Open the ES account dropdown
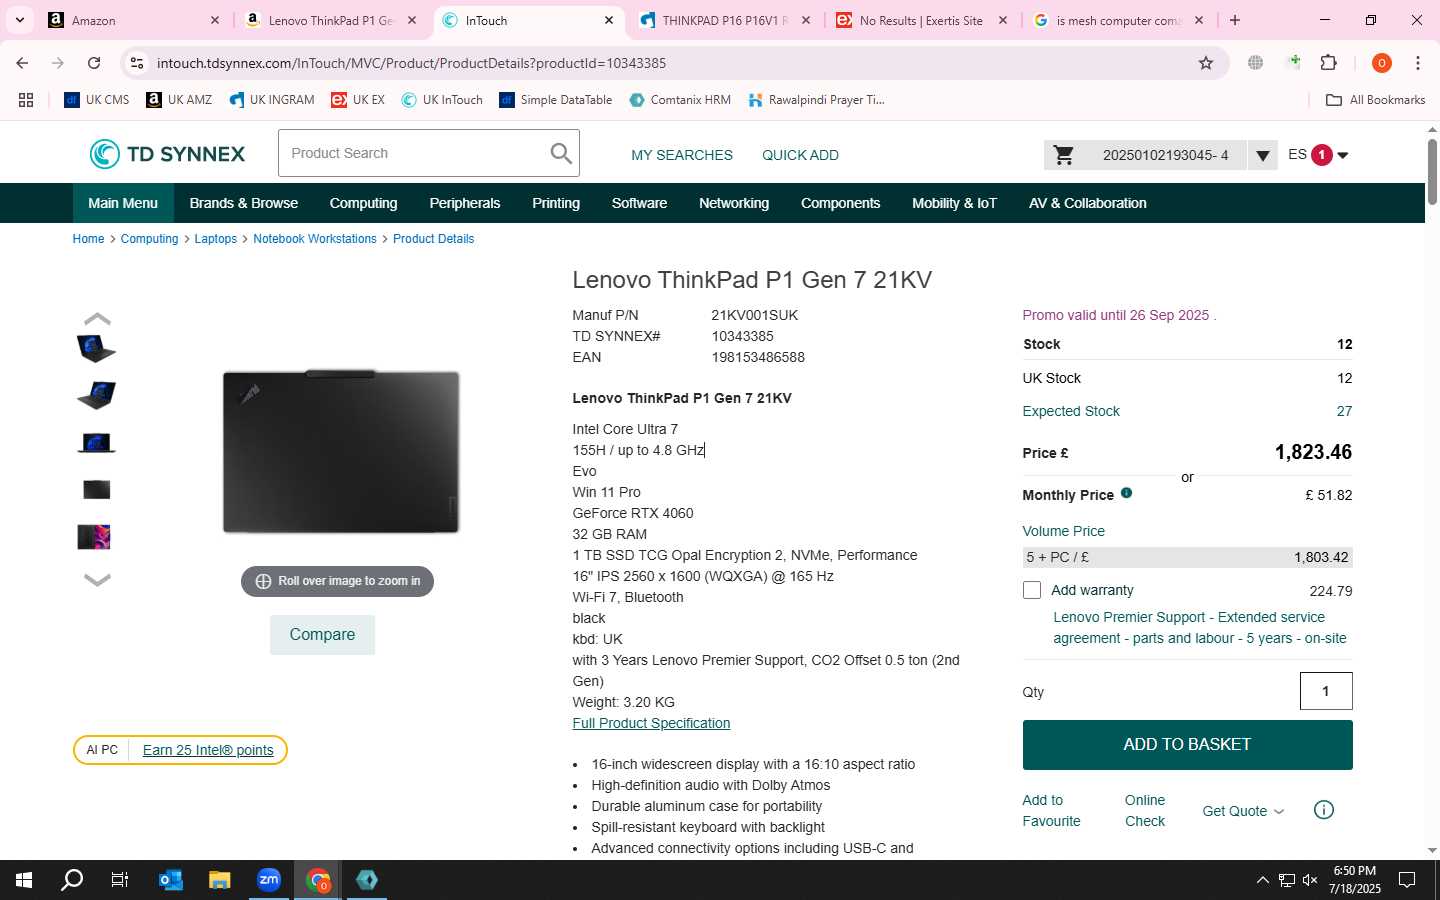 click(1319, 155)
